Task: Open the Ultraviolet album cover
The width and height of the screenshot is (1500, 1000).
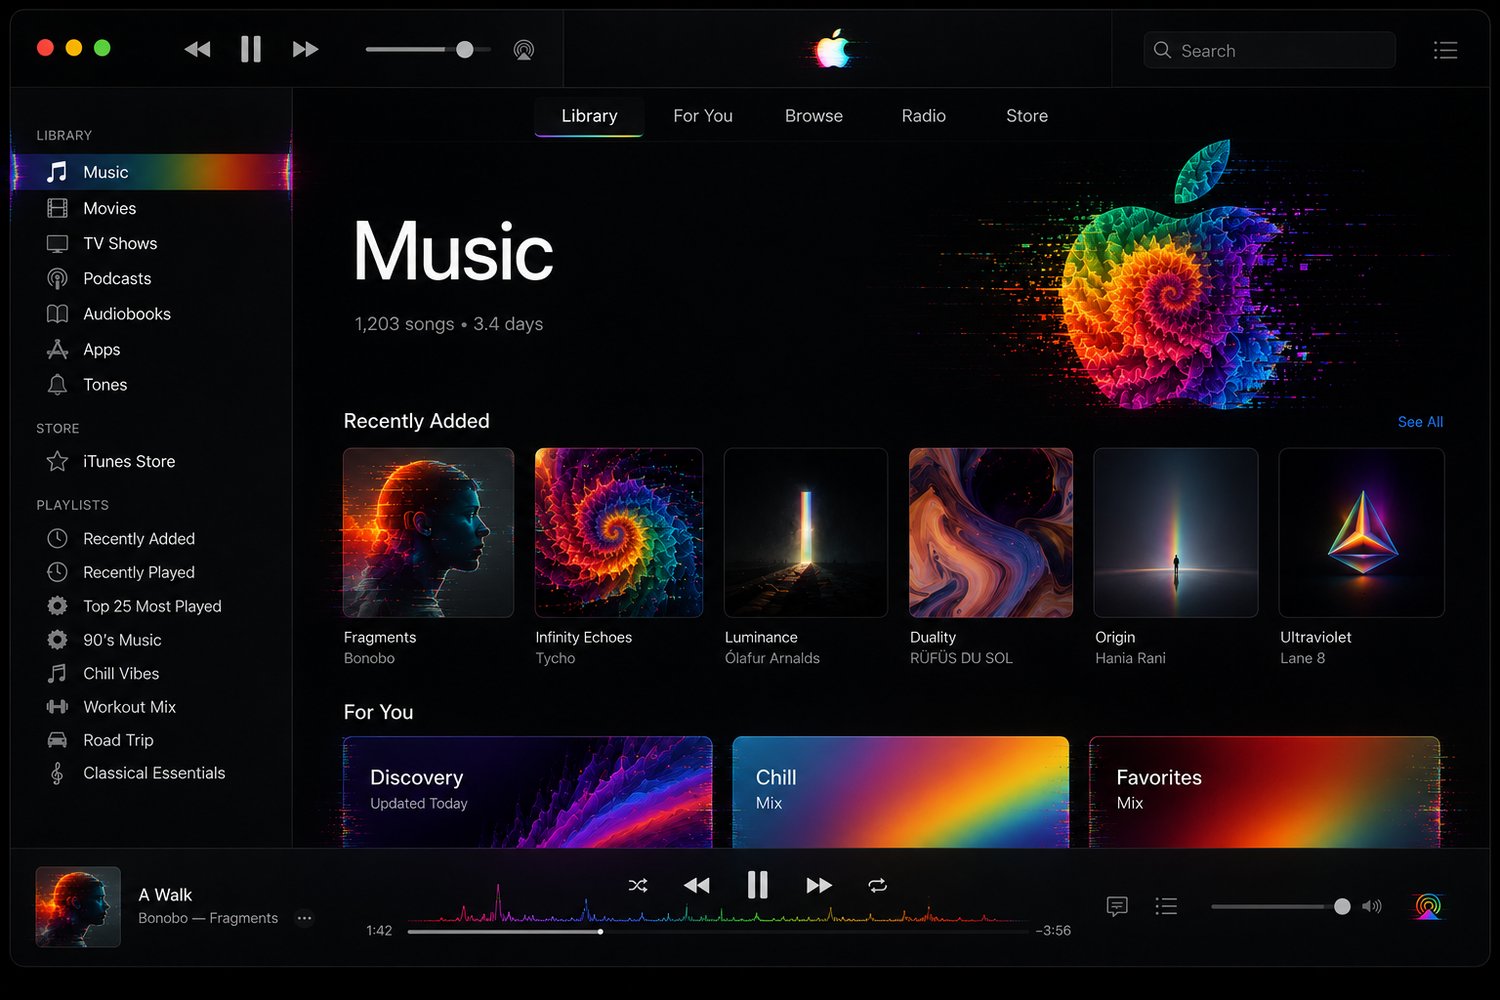Action: pyautogui.click(x=1362, y=532)
